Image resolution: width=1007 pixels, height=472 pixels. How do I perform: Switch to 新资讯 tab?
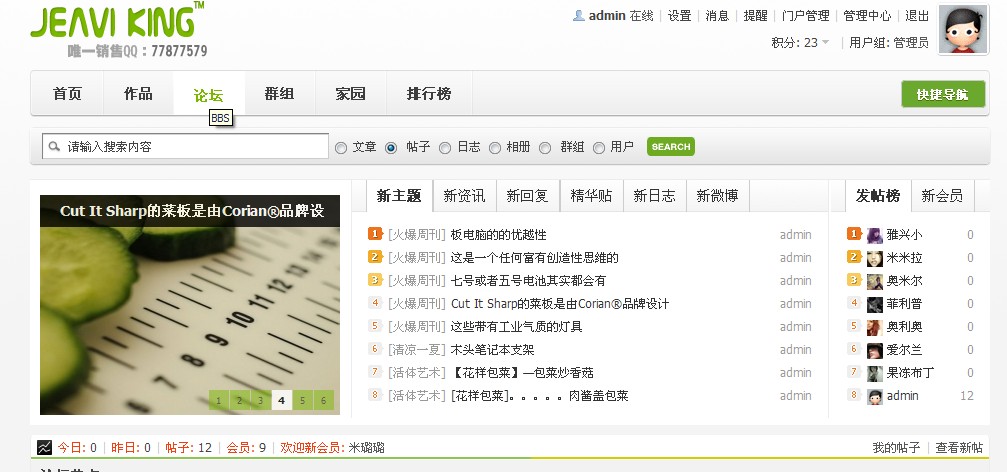click(464, 196)
